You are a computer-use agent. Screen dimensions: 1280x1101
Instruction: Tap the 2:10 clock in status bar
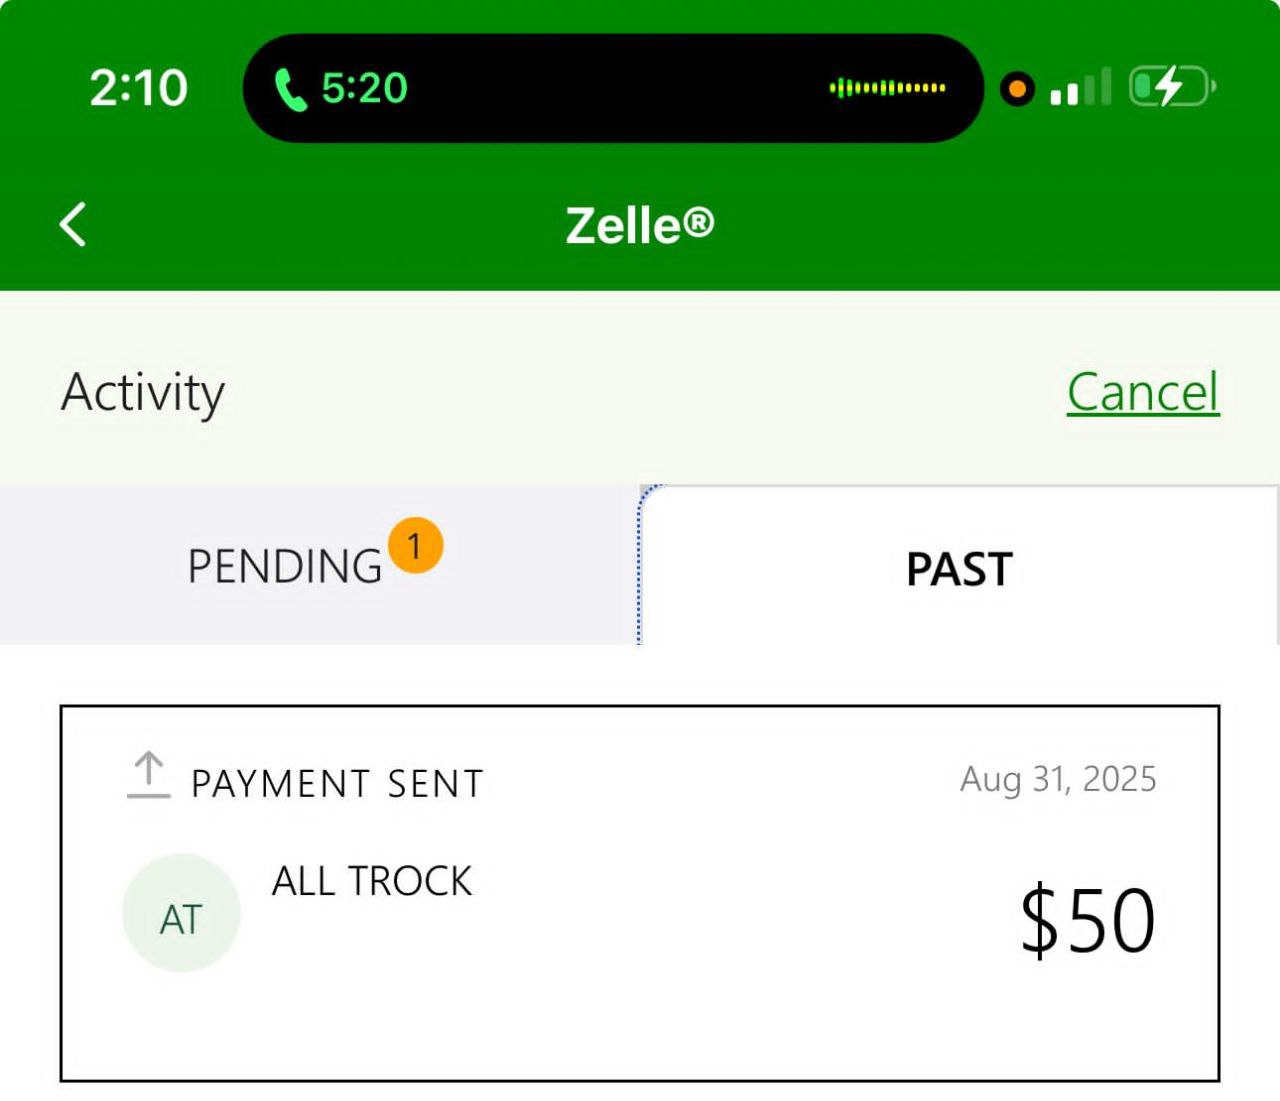coord(139,88)
